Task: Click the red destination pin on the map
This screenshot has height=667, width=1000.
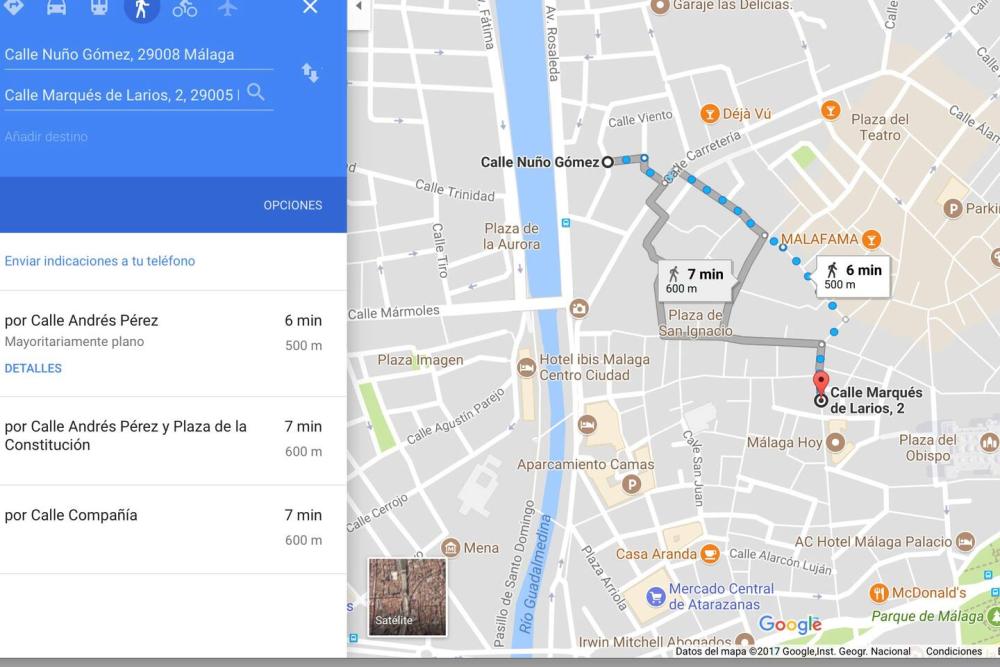Action: point(821,383)
